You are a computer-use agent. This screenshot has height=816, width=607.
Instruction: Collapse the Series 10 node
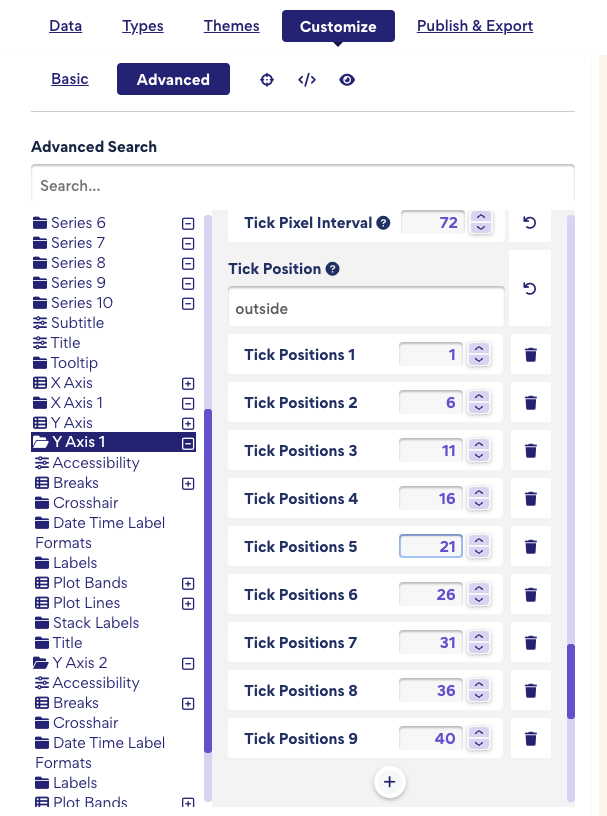(x=188, y=303)
